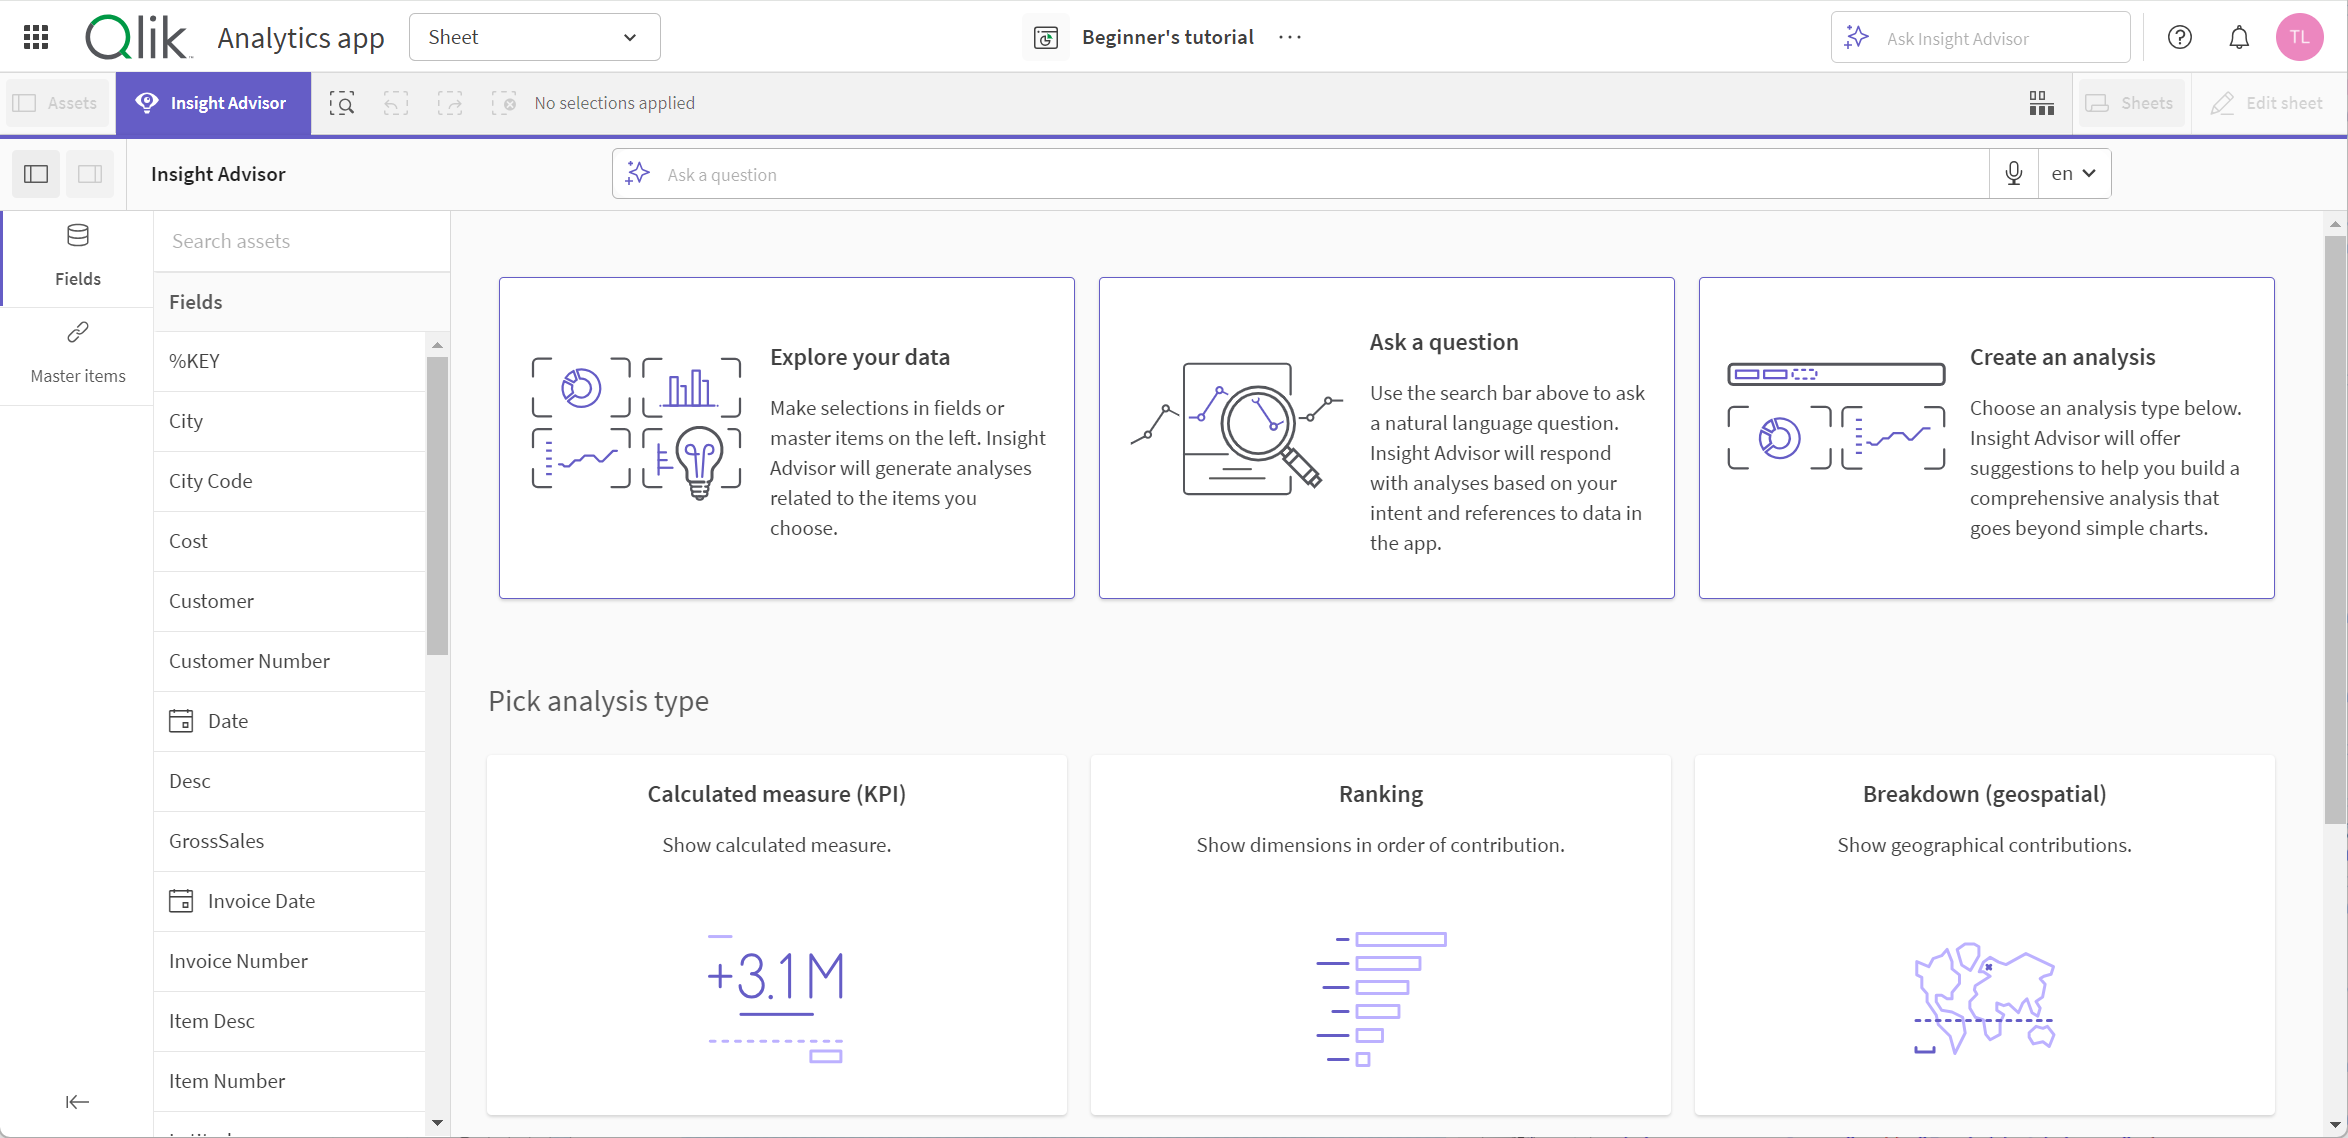
Task: Click the grid/sheets view icon
Action: click(2041, 102)
